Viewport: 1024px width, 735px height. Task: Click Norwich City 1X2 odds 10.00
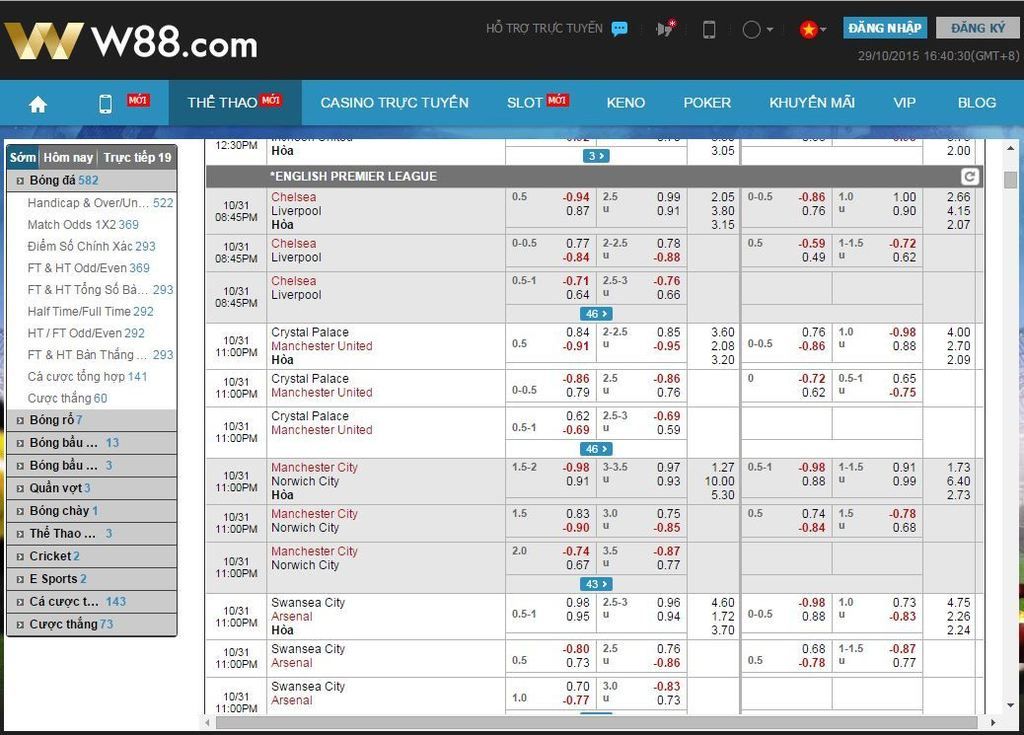pyautogui.click(x=719, y=482)
